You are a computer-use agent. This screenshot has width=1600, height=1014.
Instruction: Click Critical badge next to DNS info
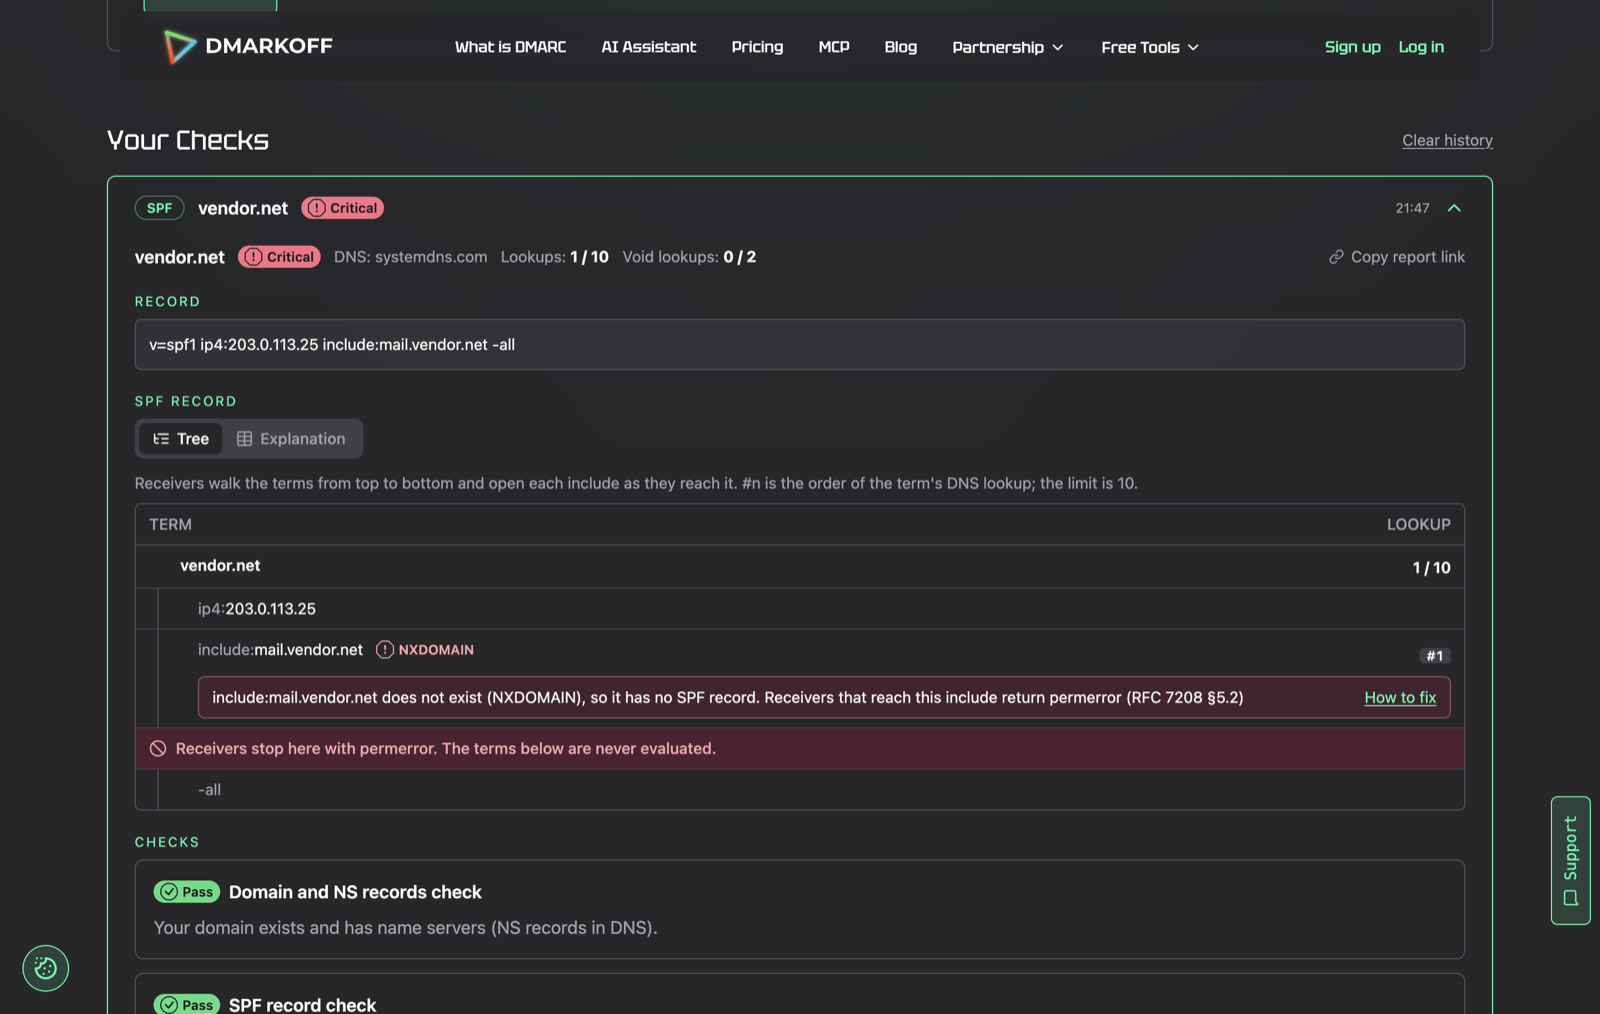point(279,257)
